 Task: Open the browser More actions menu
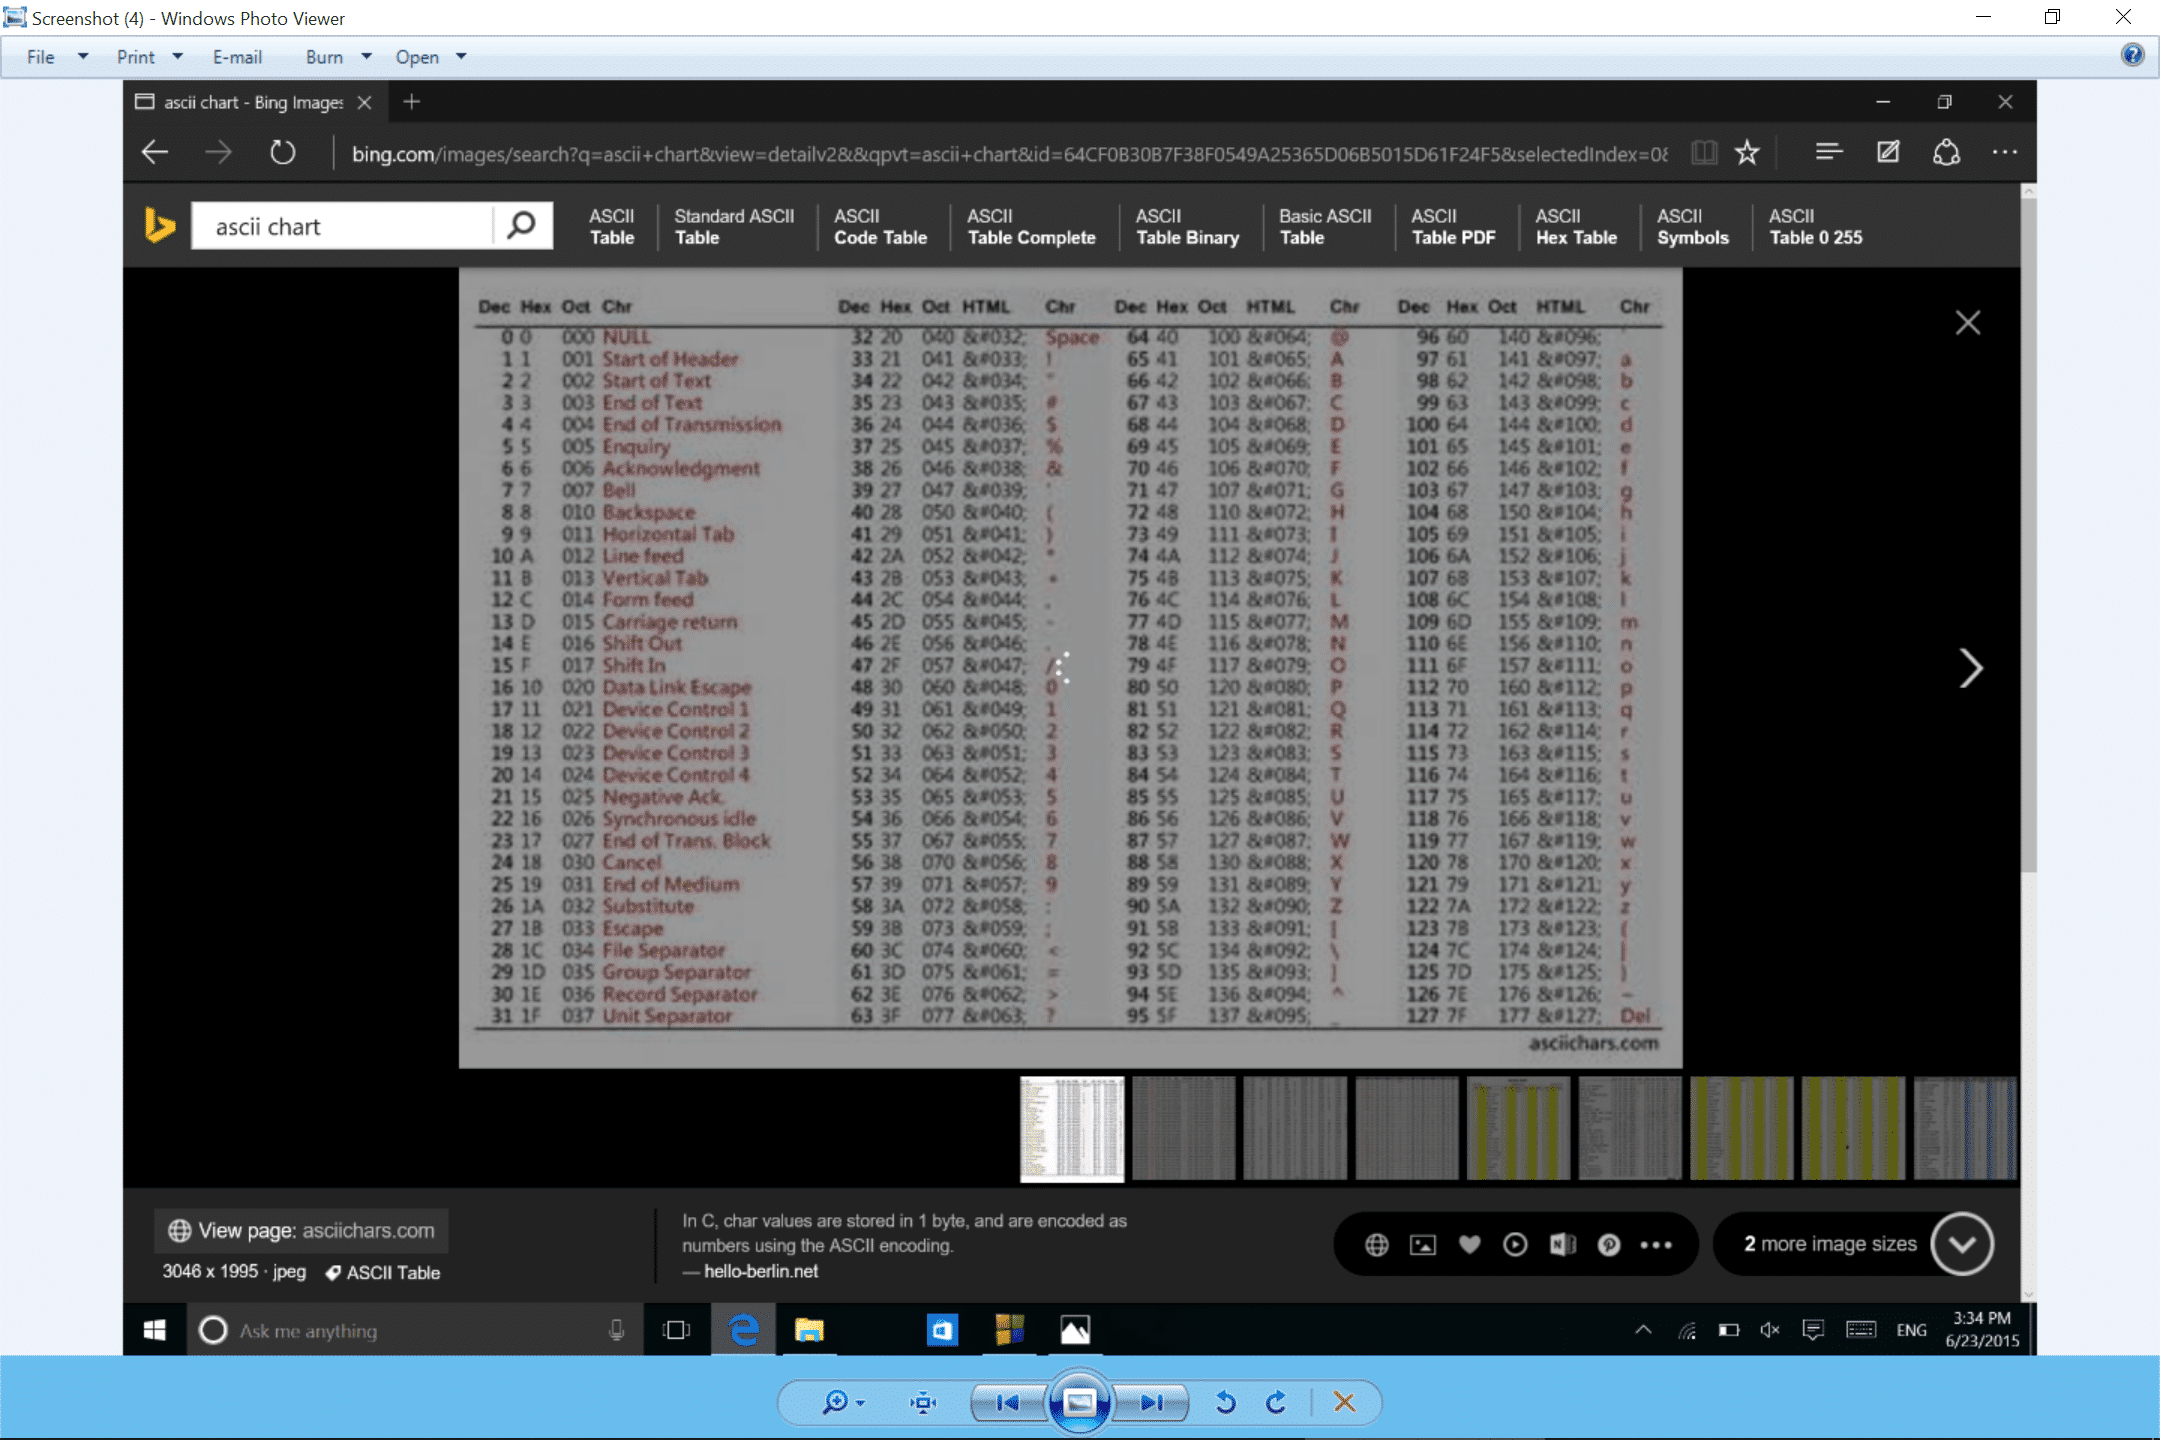(2004, 152)
